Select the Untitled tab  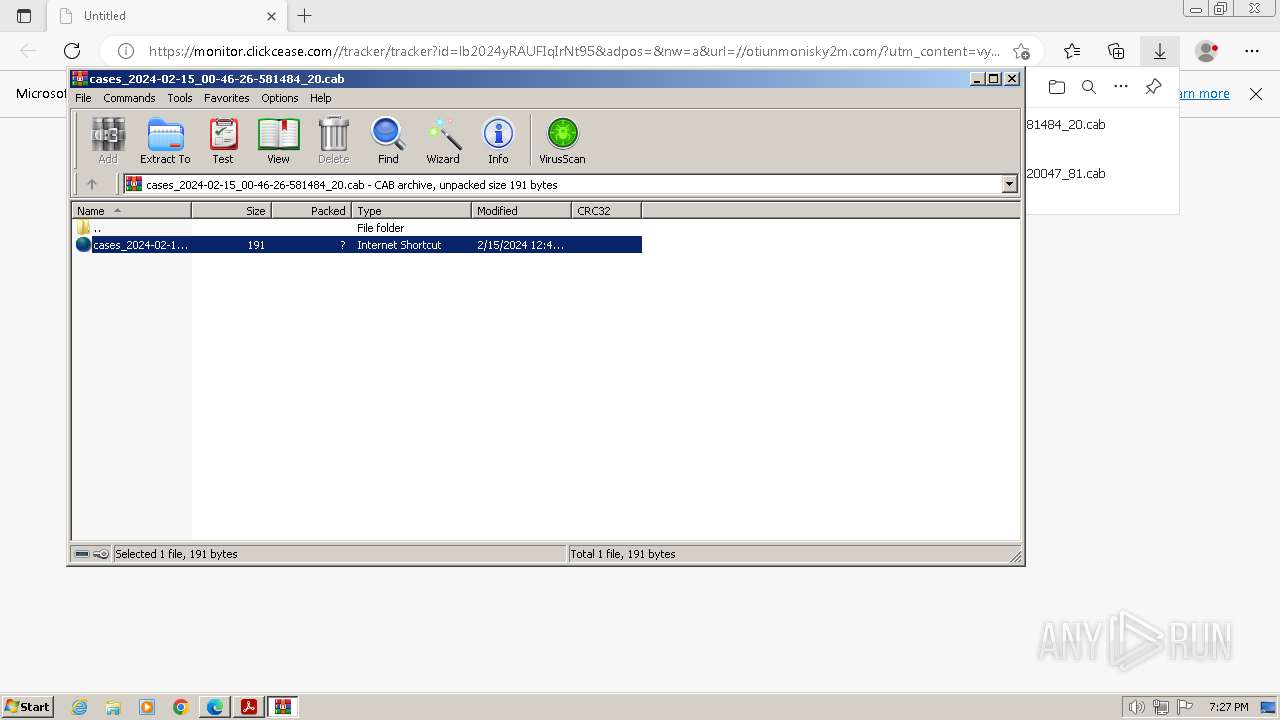coord(167,16)
